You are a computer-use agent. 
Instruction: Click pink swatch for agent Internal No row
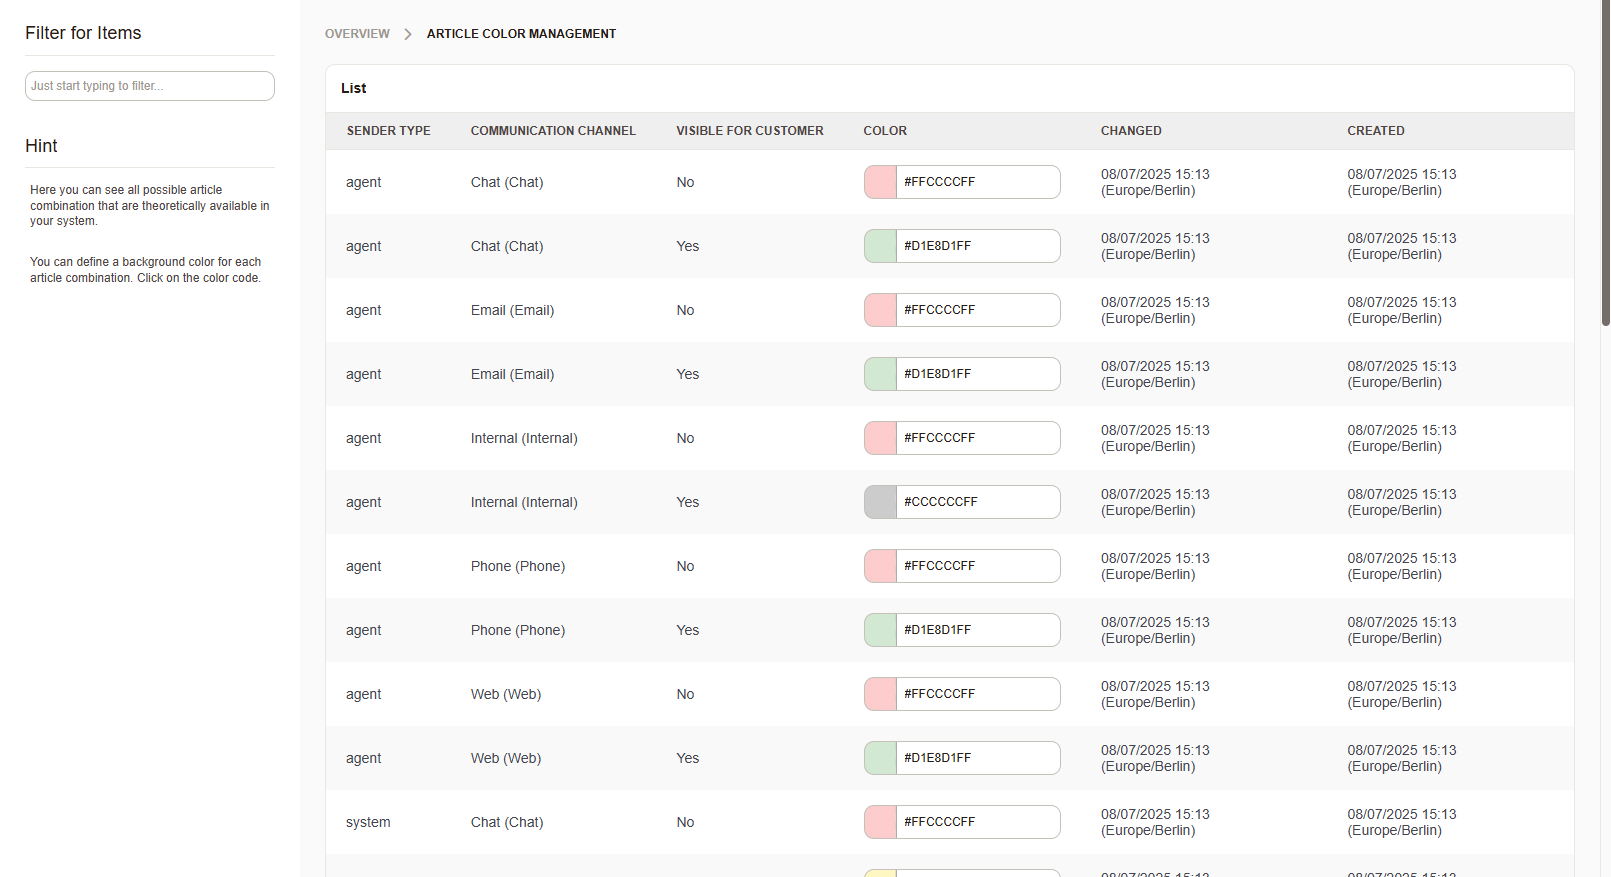pos(880,438)
